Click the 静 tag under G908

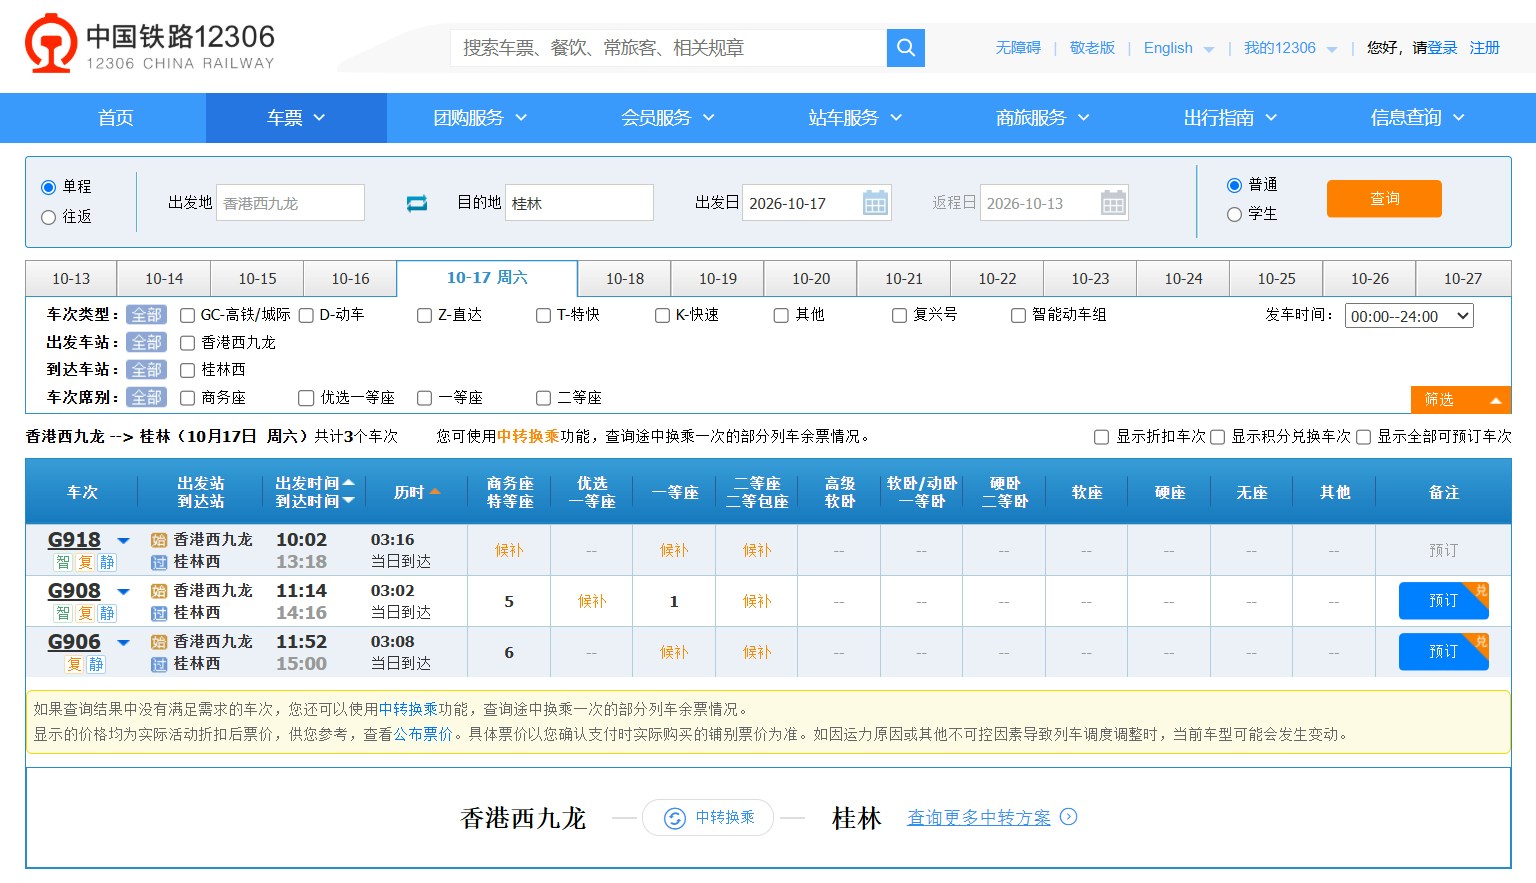pyautogui.click(x=107, y=613)
